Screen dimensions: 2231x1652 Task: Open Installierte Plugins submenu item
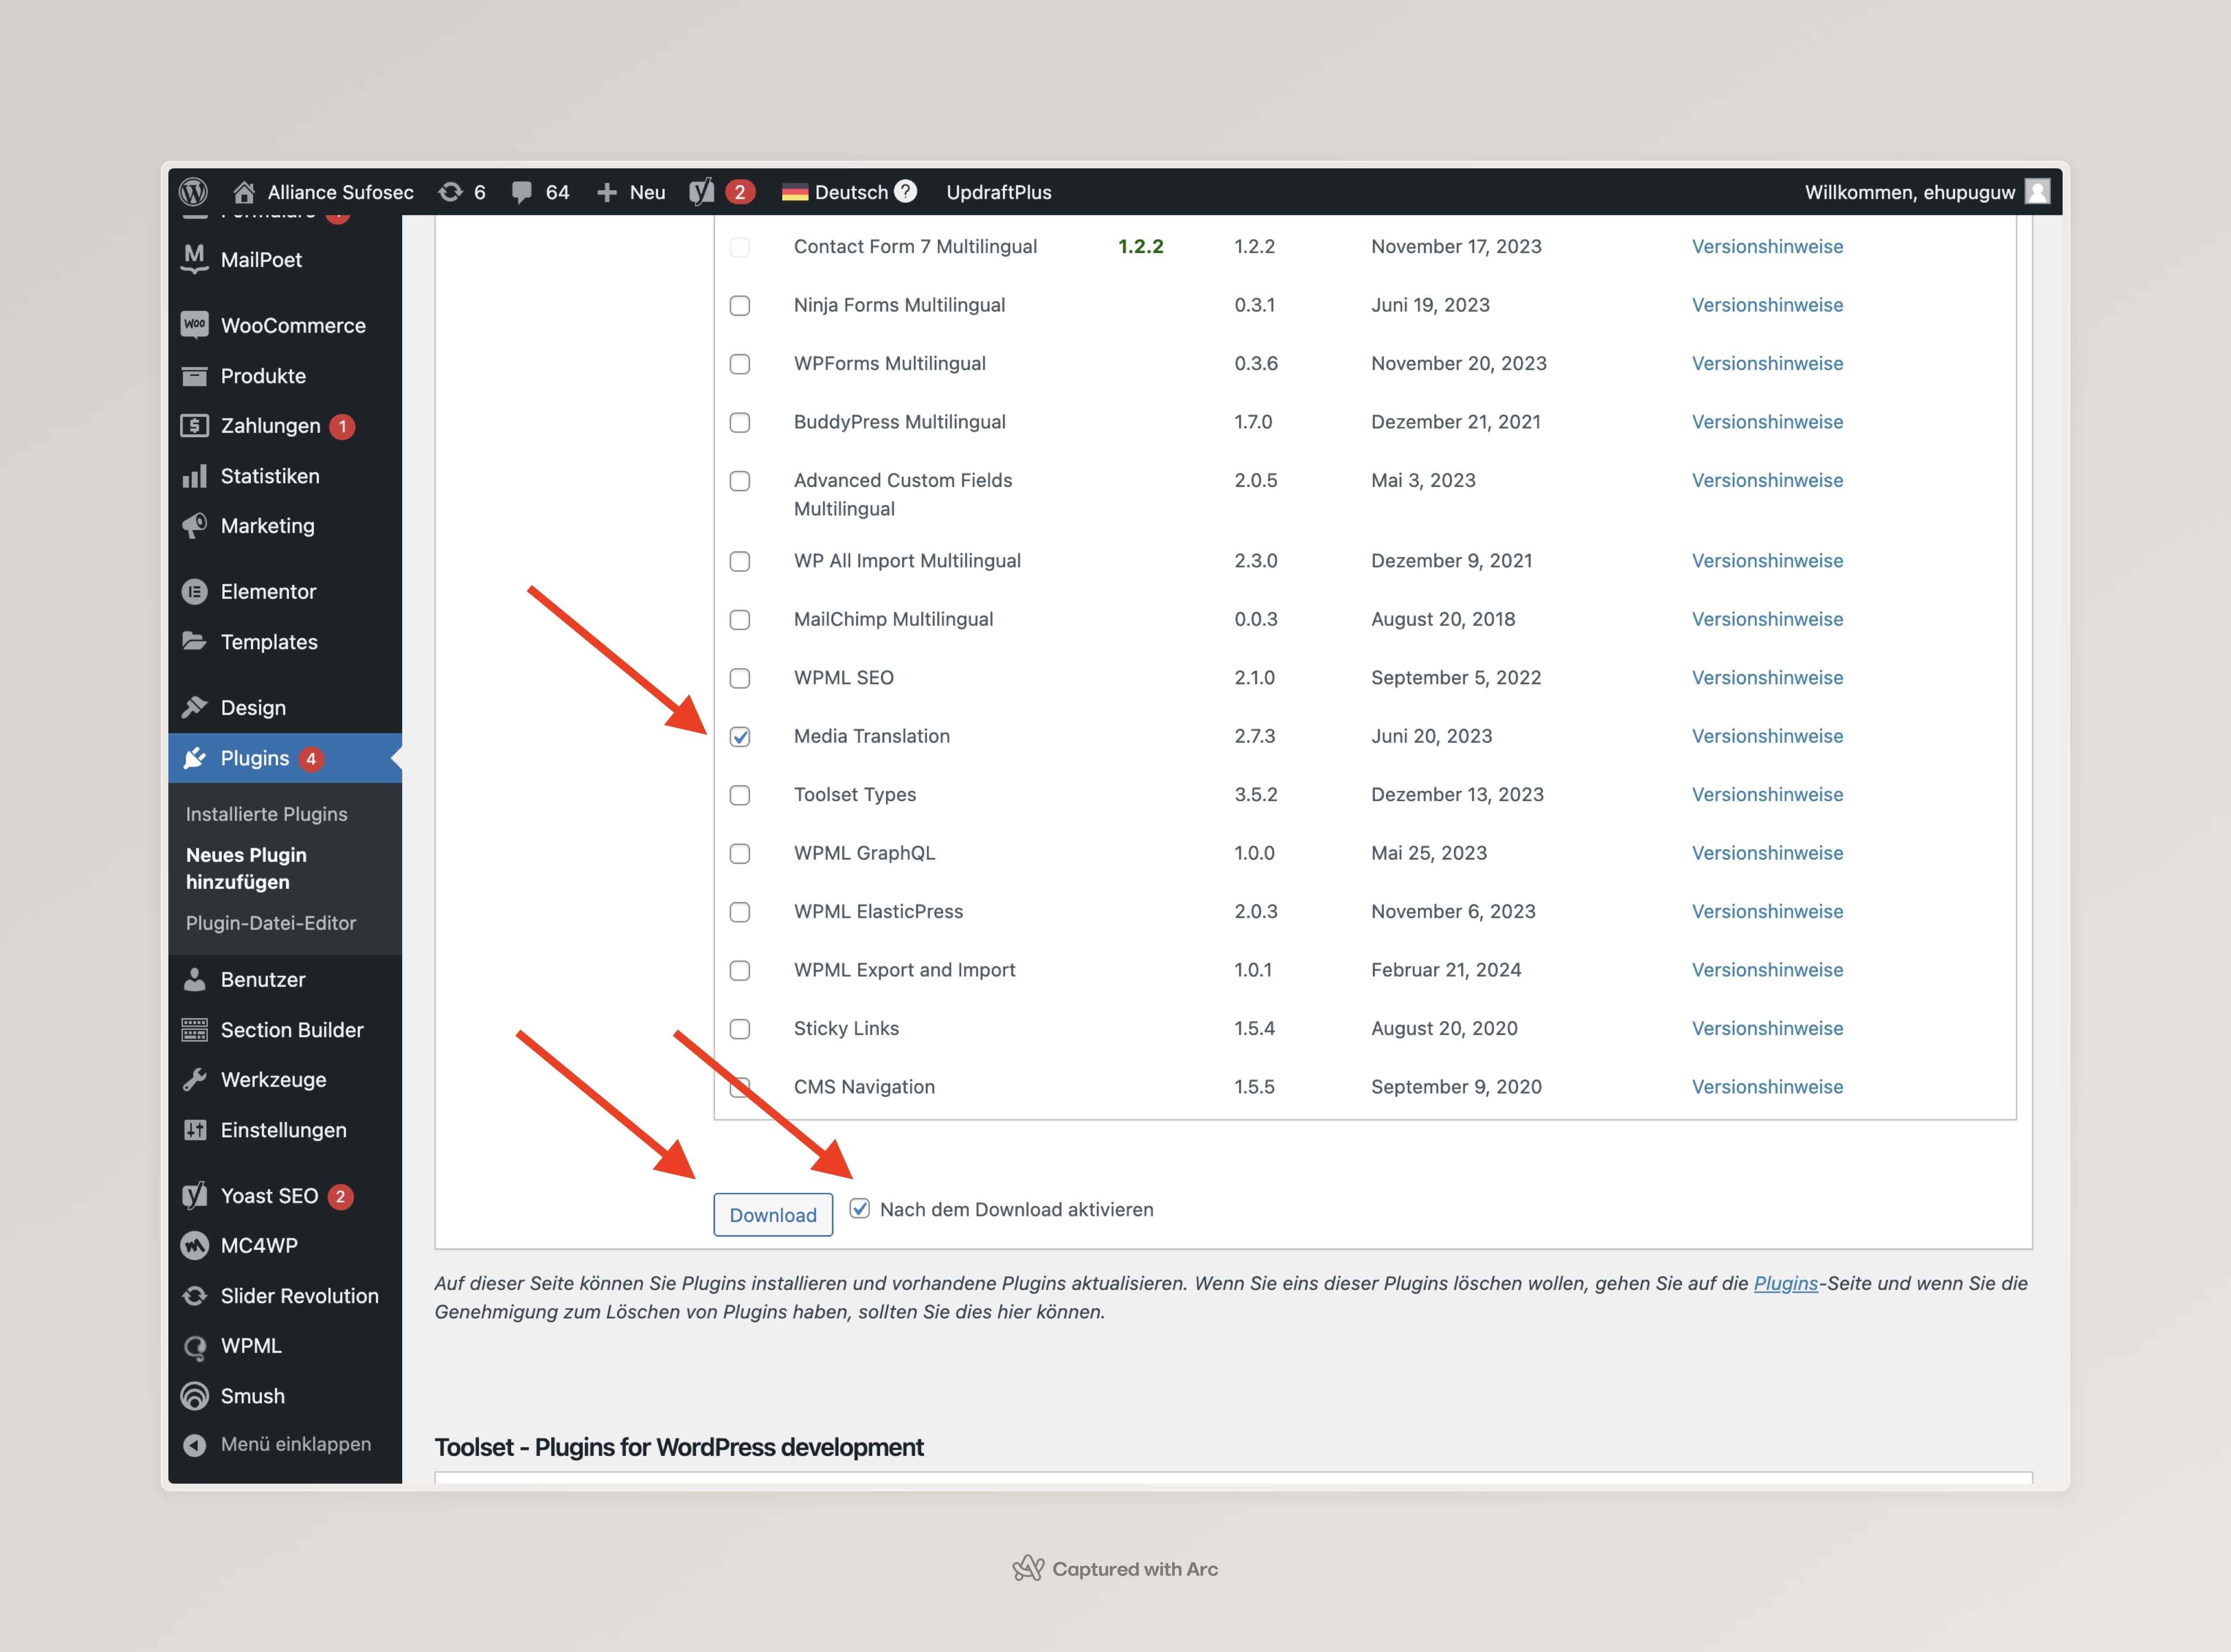coord(267,814)
